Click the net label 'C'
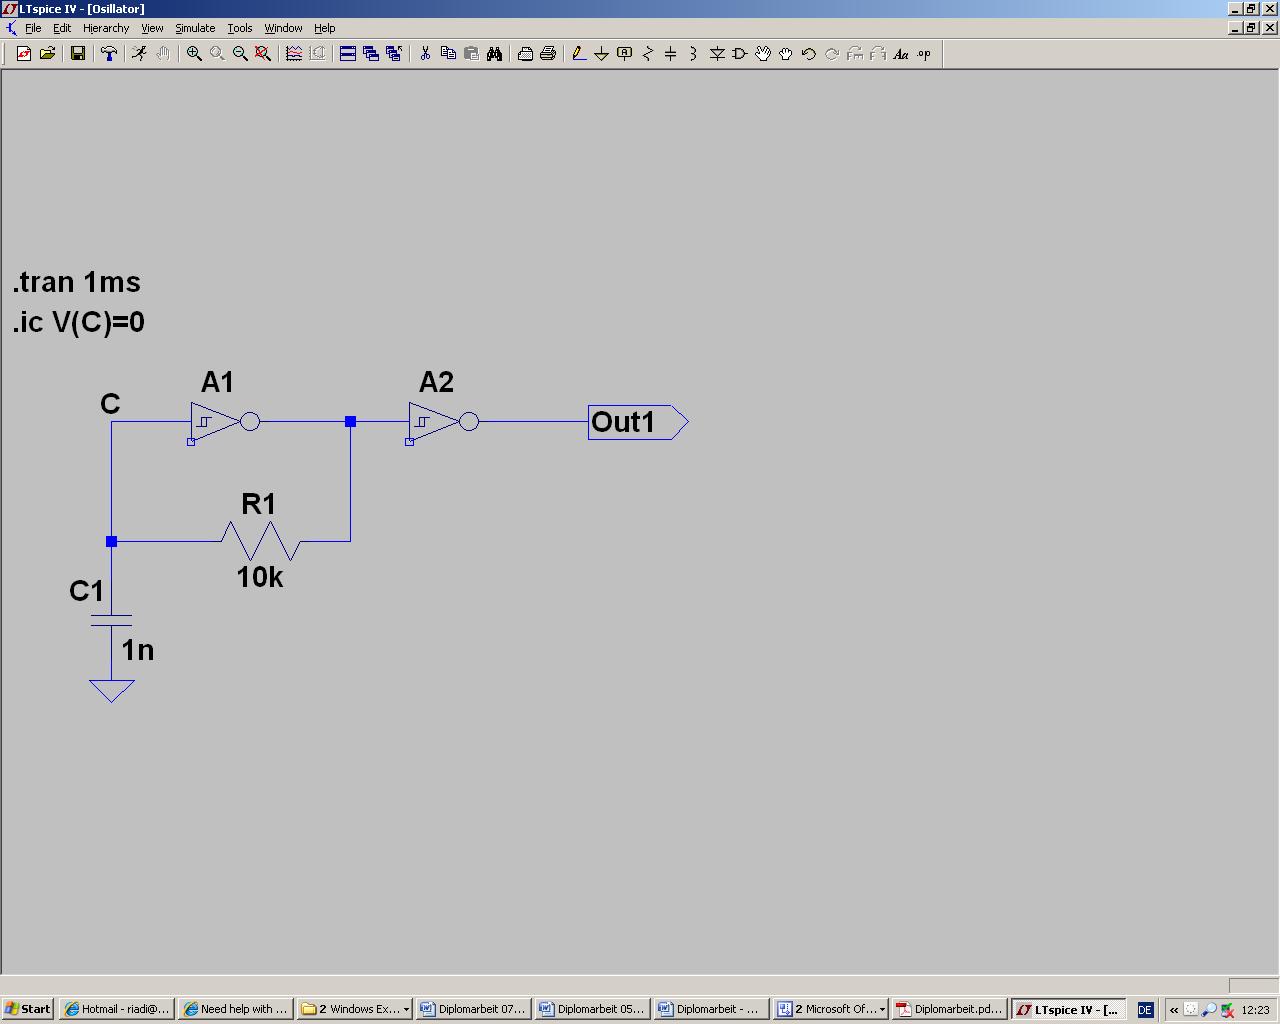The image size is (1280, 1024). 110,404
